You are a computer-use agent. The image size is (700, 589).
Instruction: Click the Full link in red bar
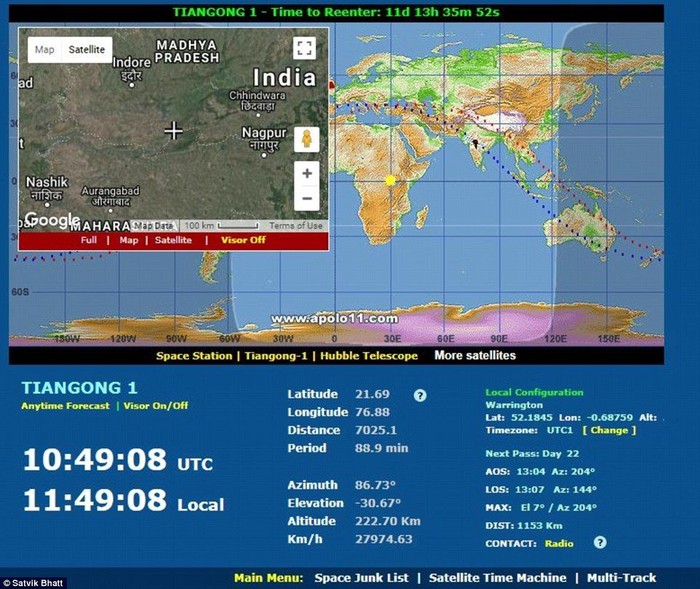pyautogui.click(x=89, y=240)
